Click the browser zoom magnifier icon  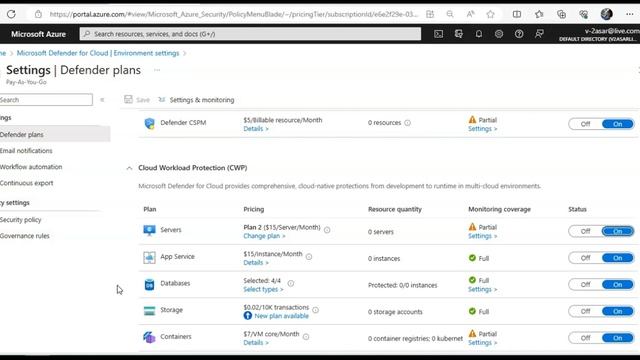[450, 14]
